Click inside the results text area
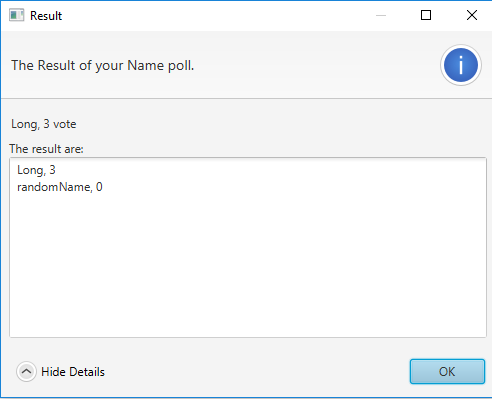Viewport: 492px width, 399px height. coord(248,247)
